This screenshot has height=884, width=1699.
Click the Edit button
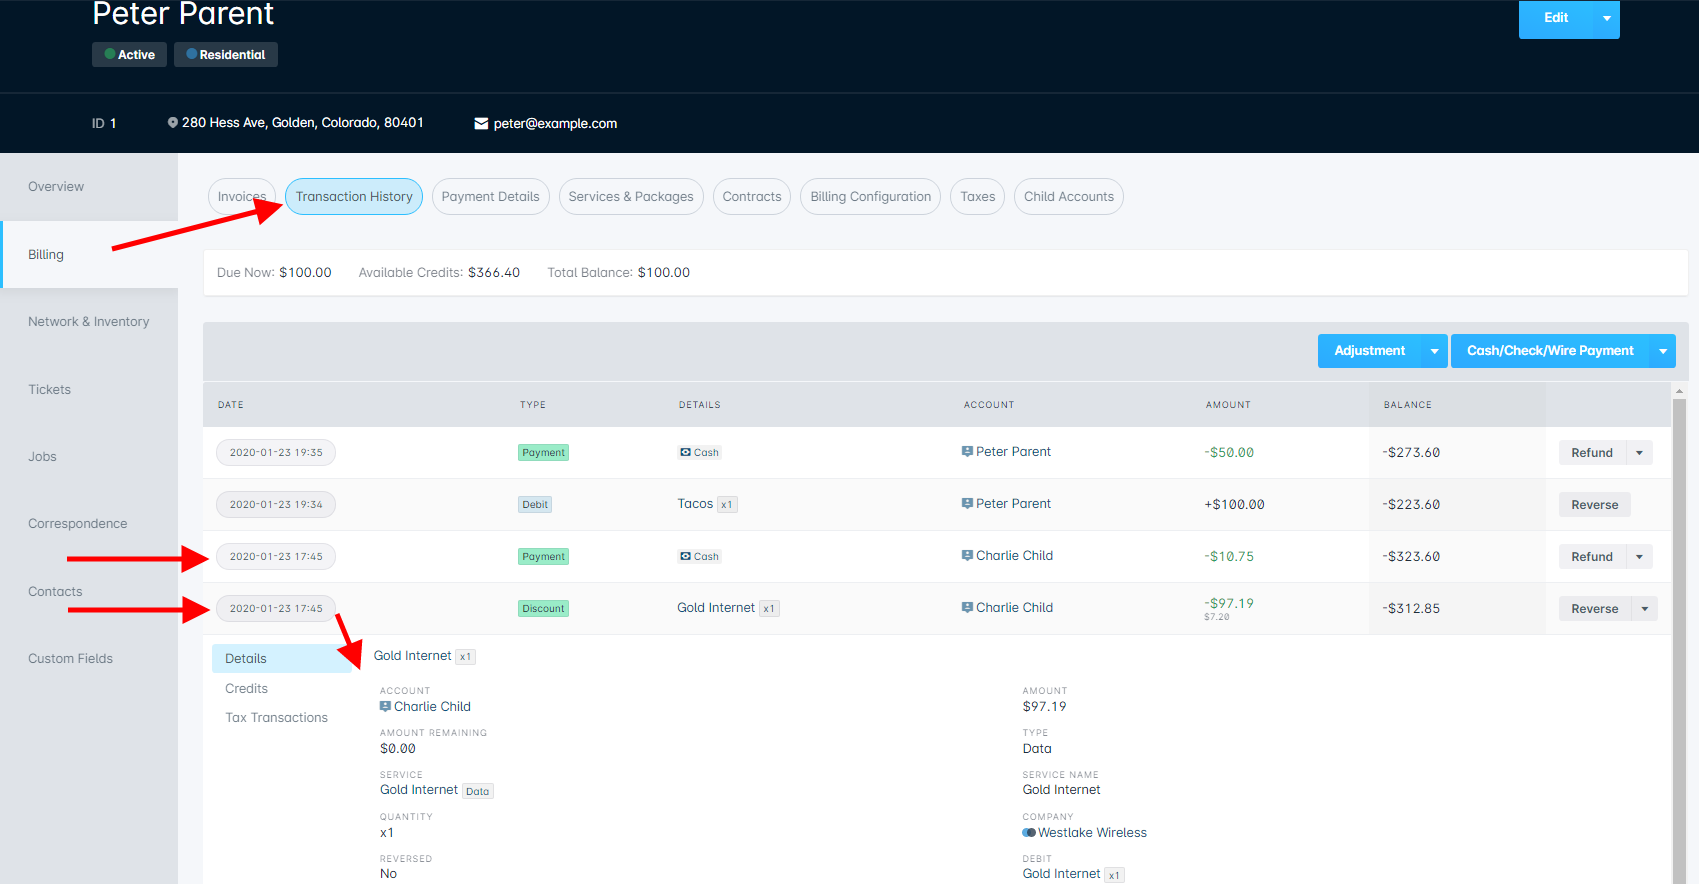click(x=1556, y=18)
